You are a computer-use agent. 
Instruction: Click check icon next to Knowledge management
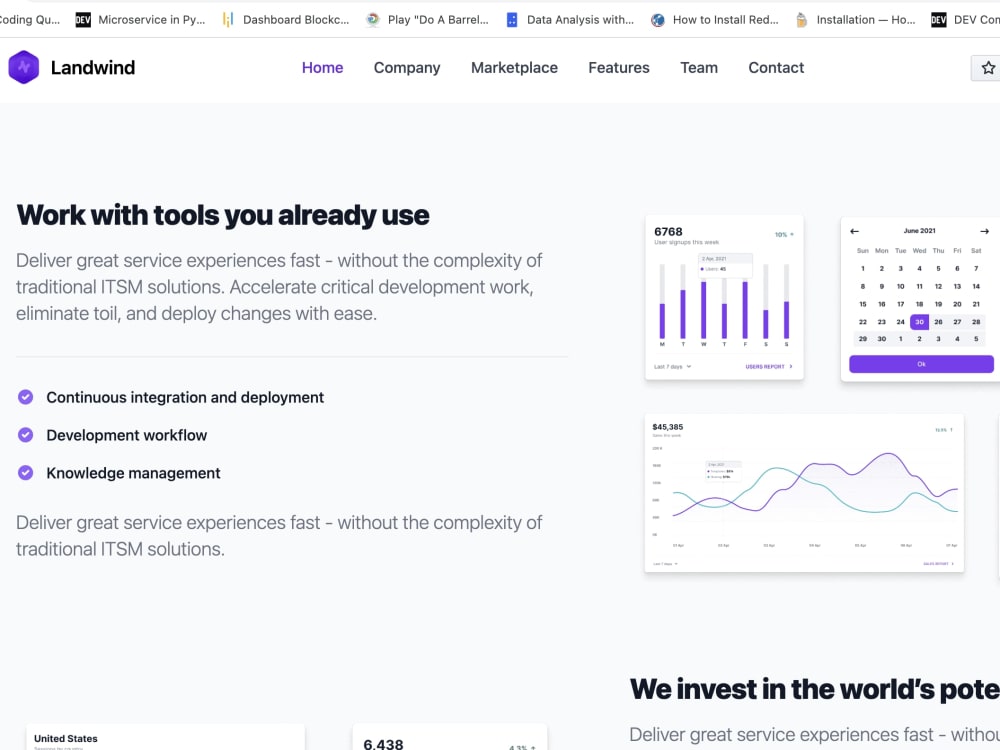(x=25, y=473)
